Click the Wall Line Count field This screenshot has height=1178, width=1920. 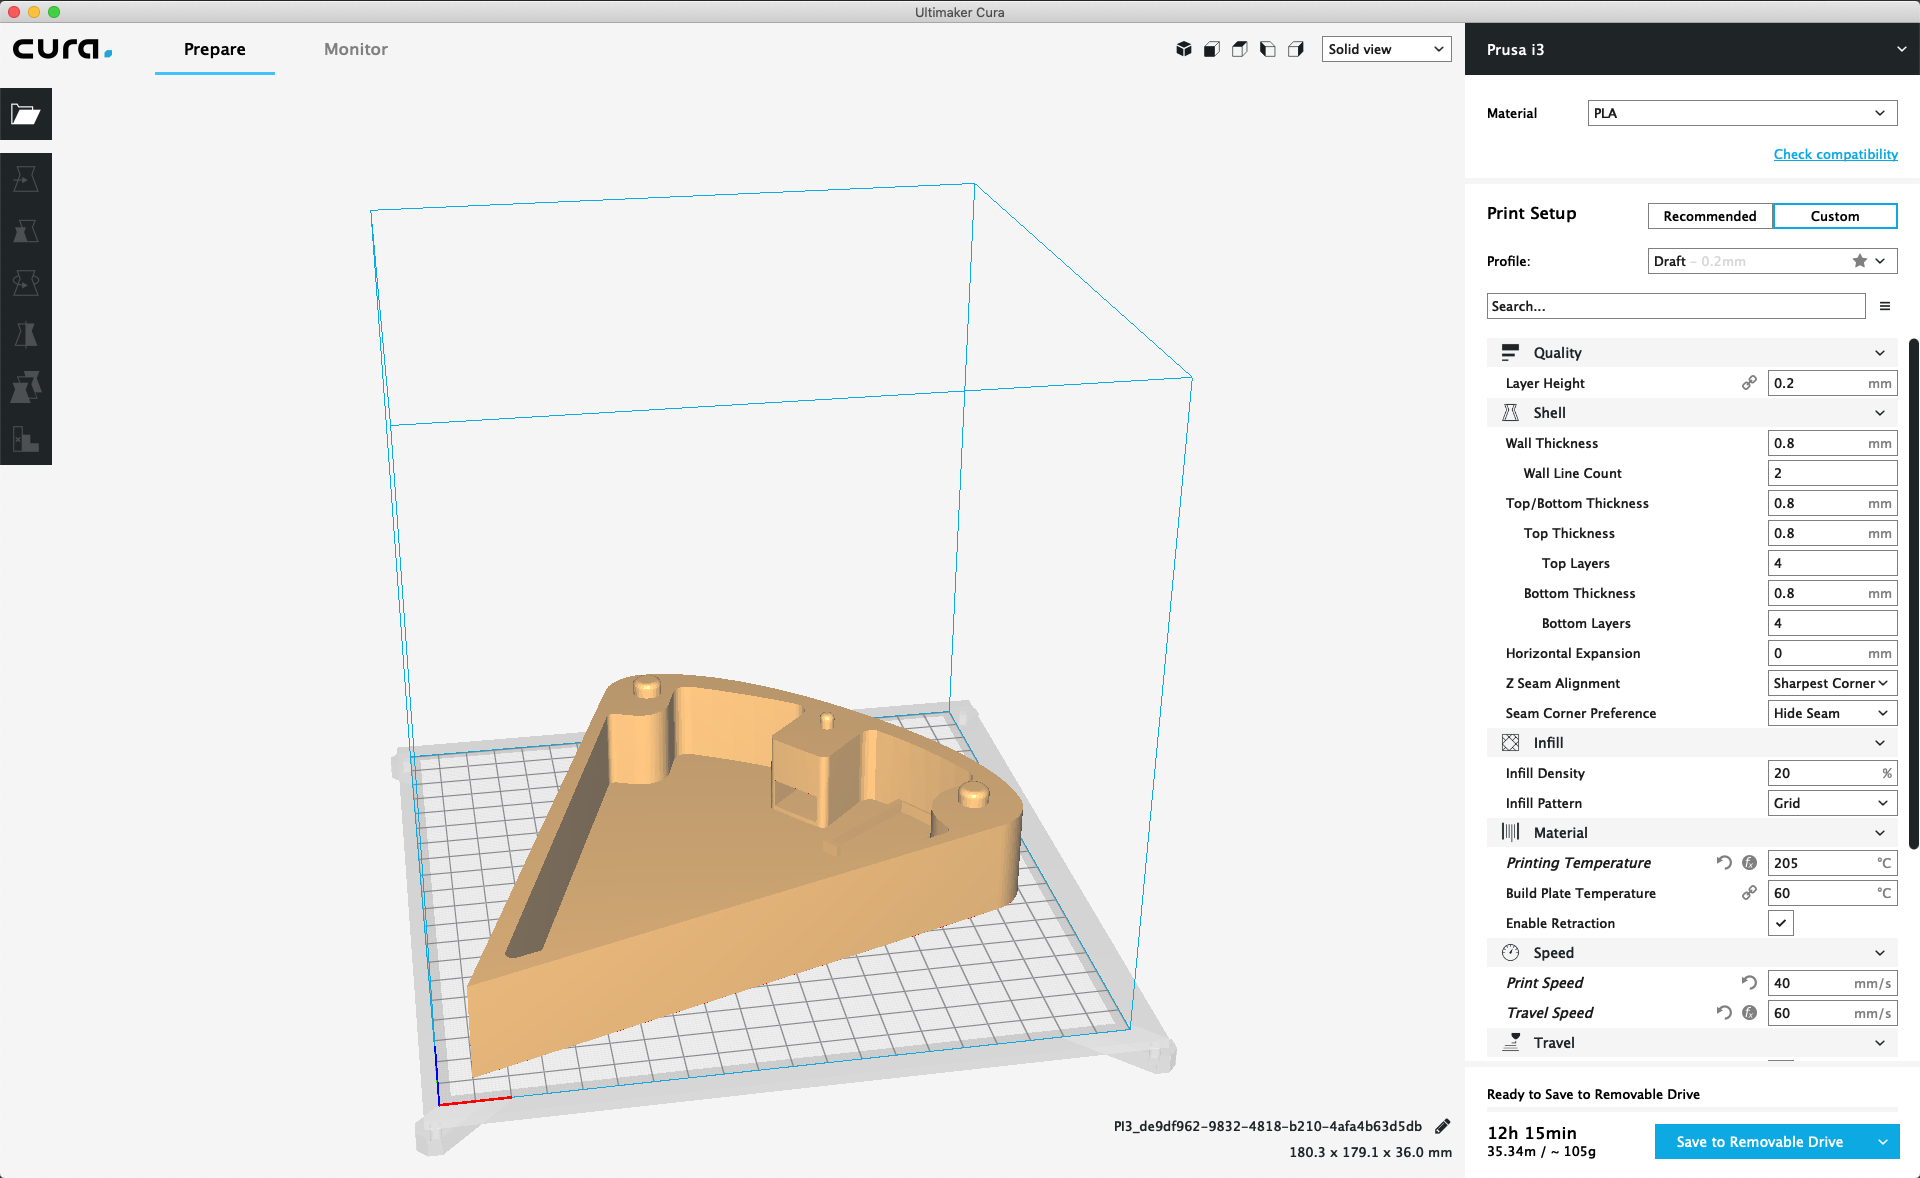pyautogui.click(x=1832, y=473)
